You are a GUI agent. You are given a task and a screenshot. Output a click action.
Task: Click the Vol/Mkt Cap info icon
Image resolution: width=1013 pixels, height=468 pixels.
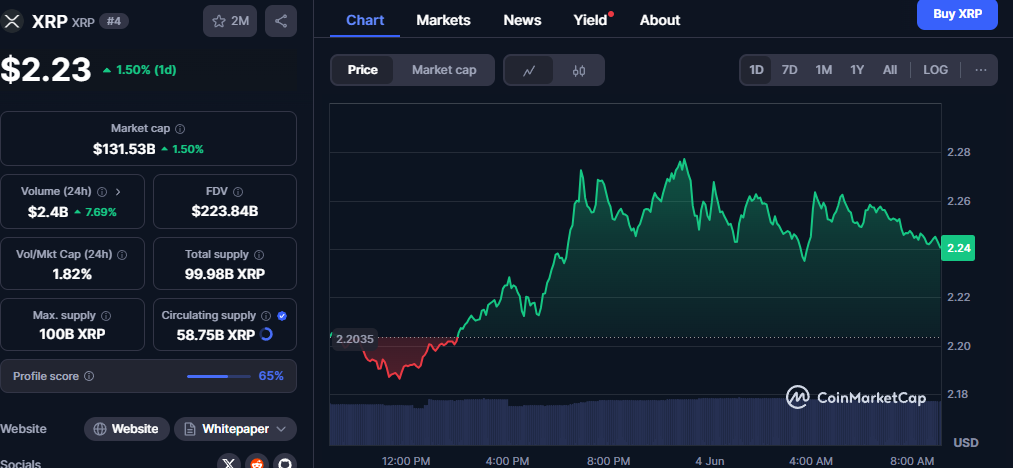click(x=122, y=255)
